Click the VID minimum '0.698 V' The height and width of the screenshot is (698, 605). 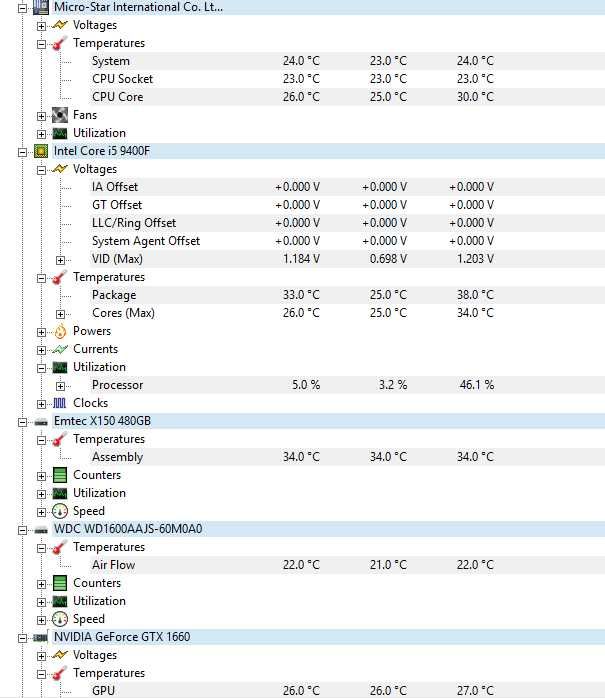pyautogui.click(x=388, y=259)
